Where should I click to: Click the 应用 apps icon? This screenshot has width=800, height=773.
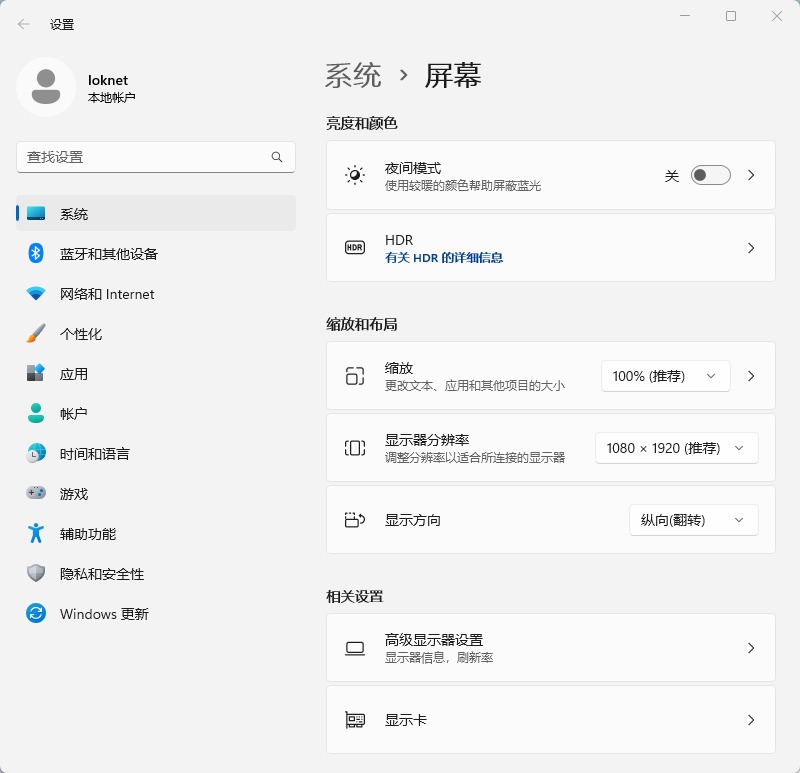(36, 373)
